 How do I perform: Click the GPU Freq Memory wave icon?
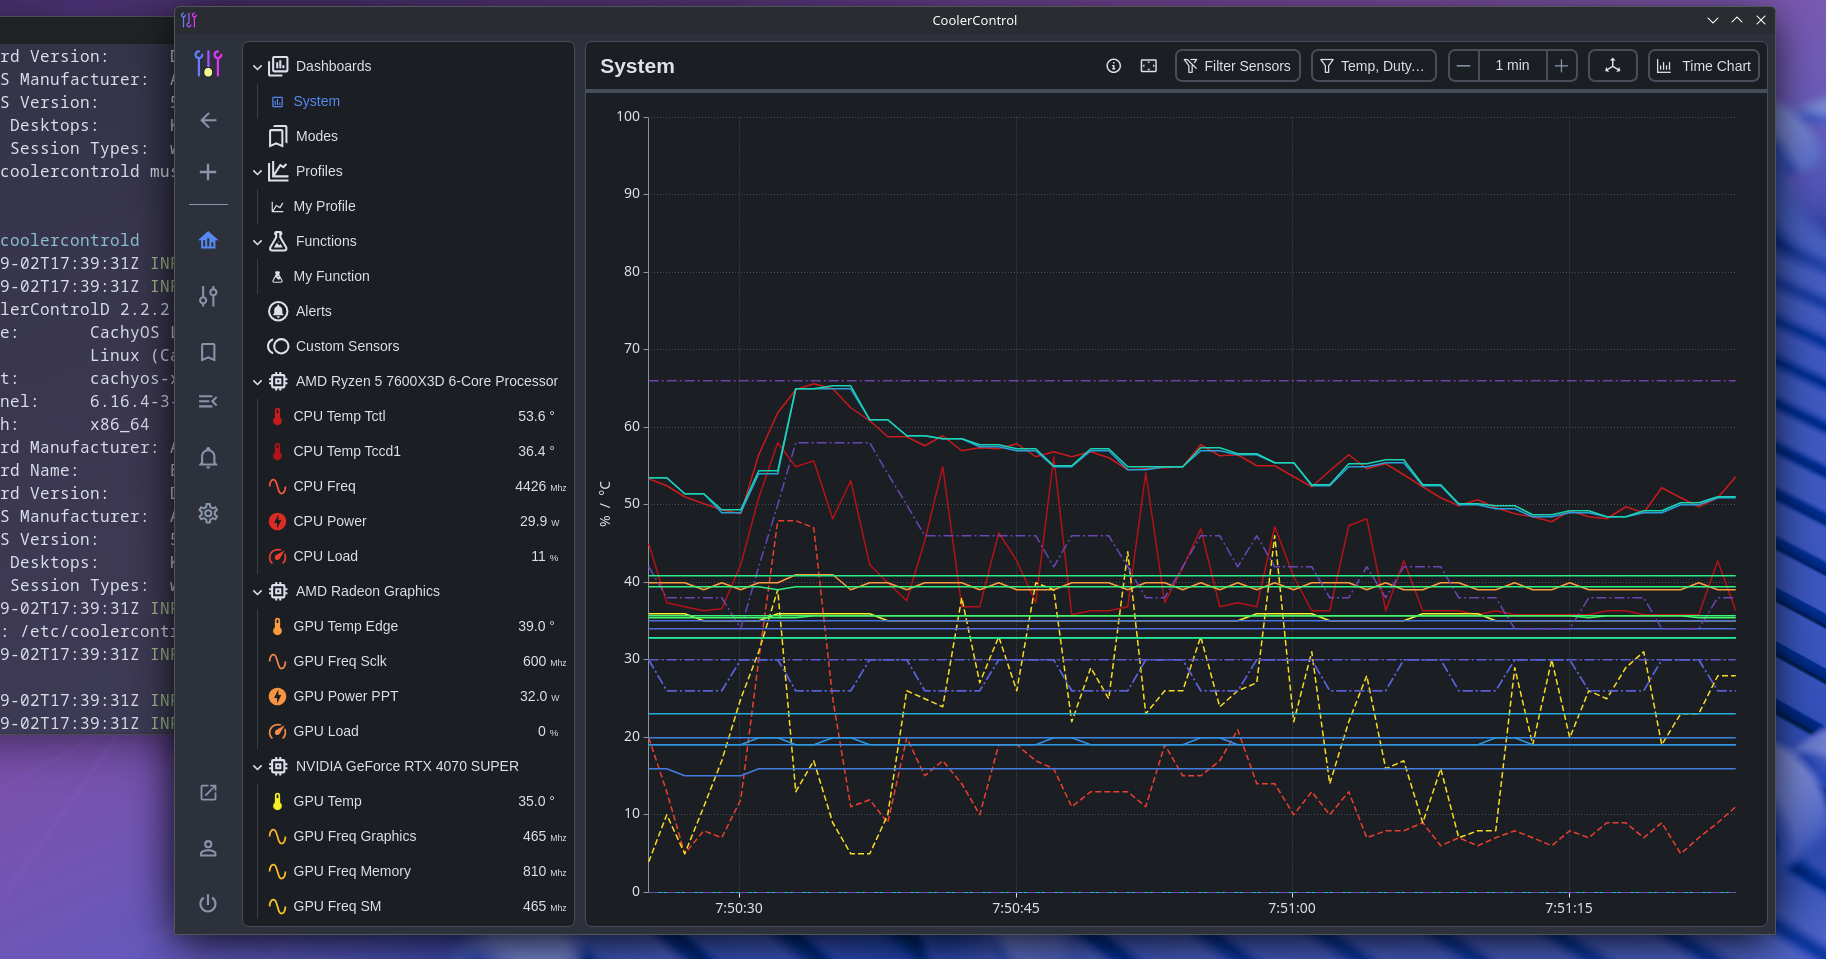[277, 871]
